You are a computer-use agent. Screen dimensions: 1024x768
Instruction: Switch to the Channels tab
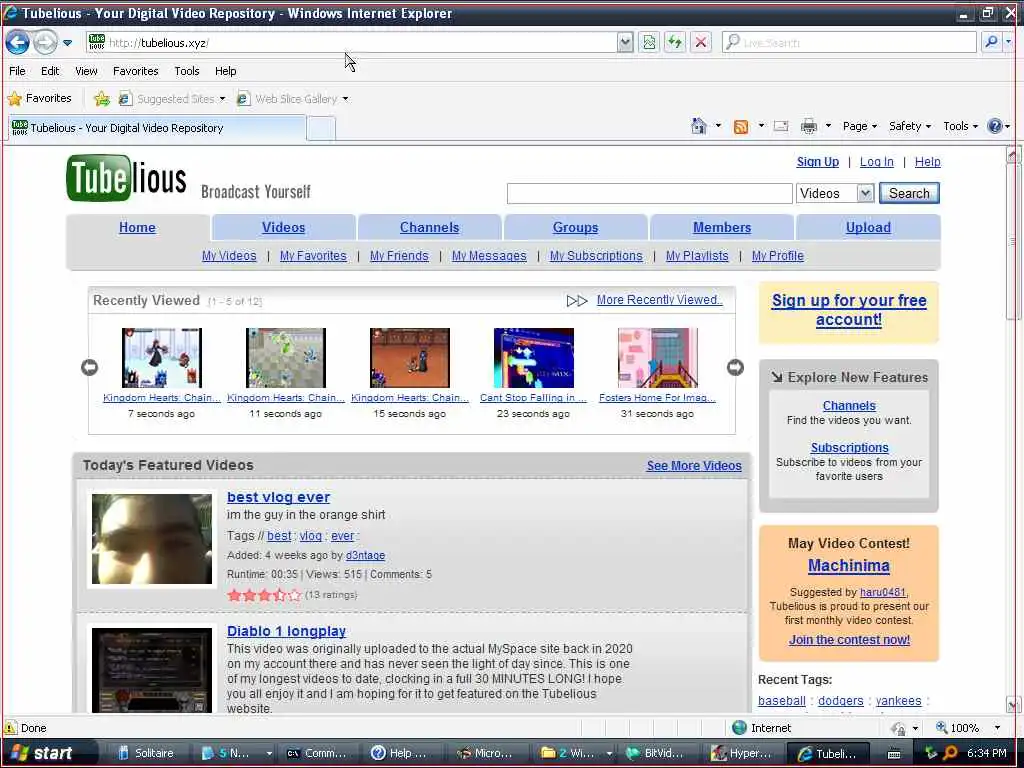(429, 227)
